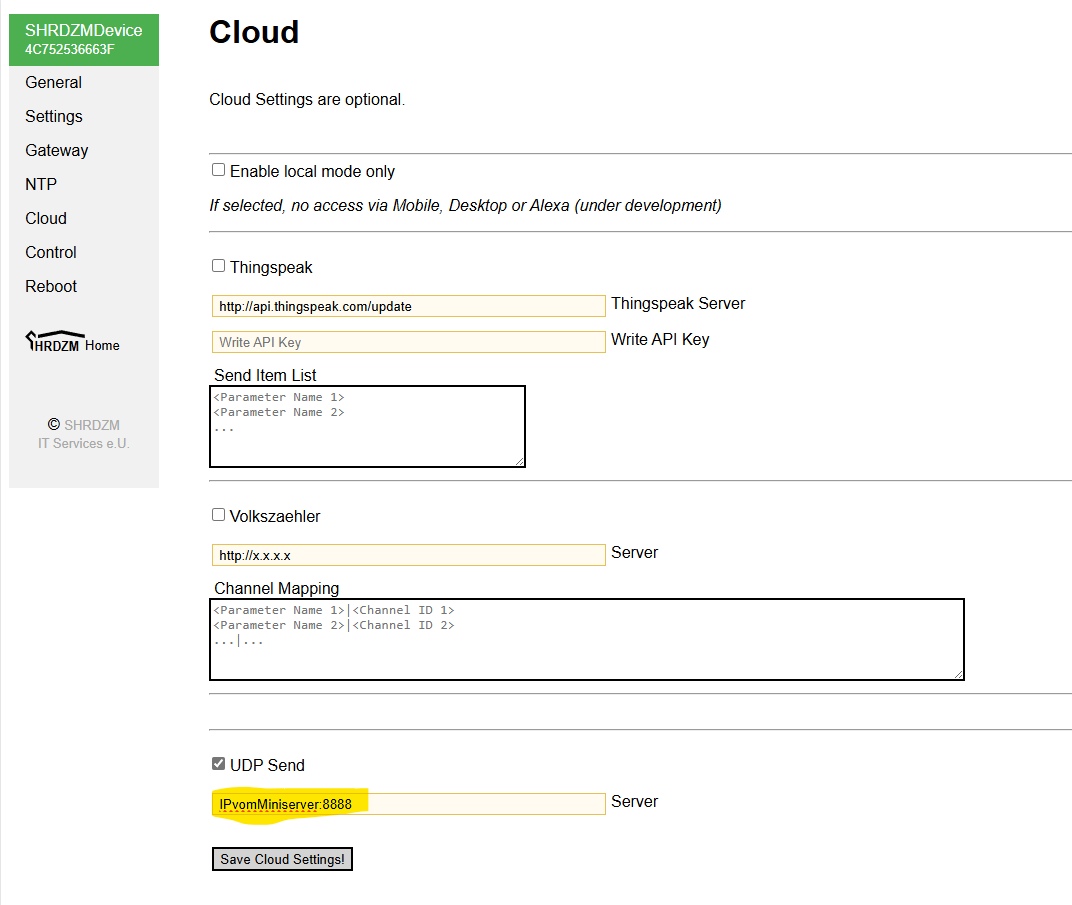Grab the Channel Mapping resize handle
The image size is (1072, 905).
[x=959, y=675]
